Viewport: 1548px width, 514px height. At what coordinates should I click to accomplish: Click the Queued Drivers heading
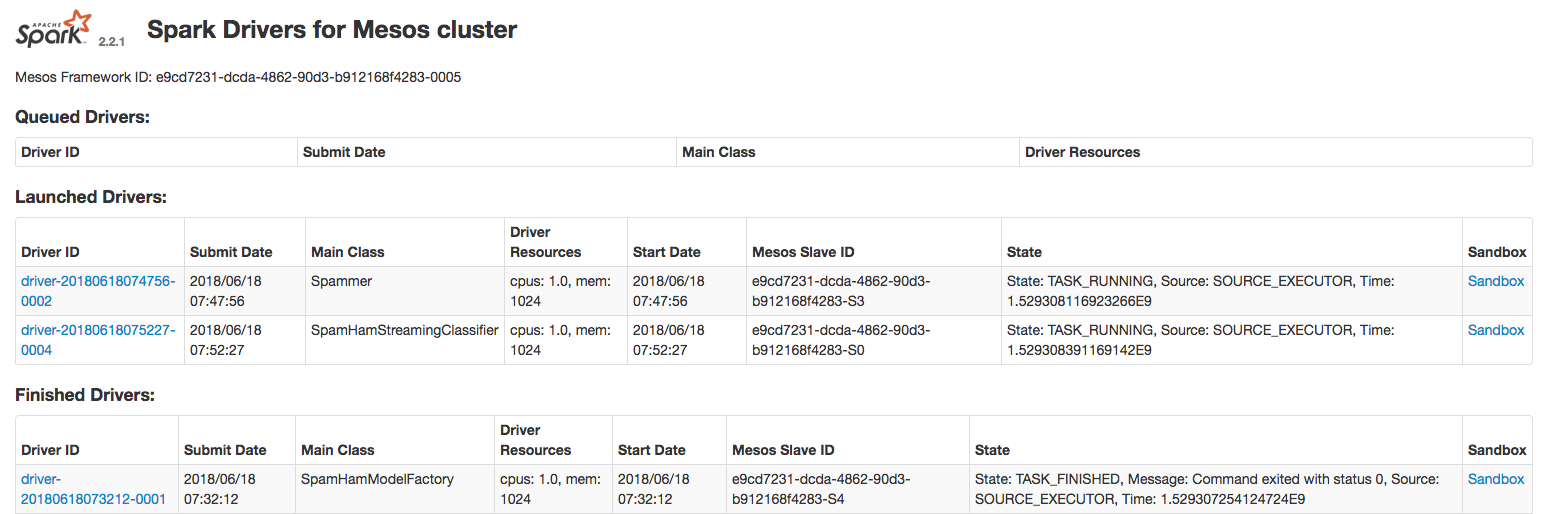82,117
